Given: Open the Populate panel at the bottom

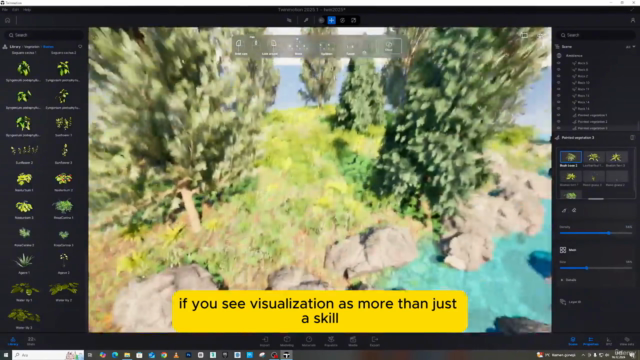Looking at the screenshot, I should tap(331, 341).
